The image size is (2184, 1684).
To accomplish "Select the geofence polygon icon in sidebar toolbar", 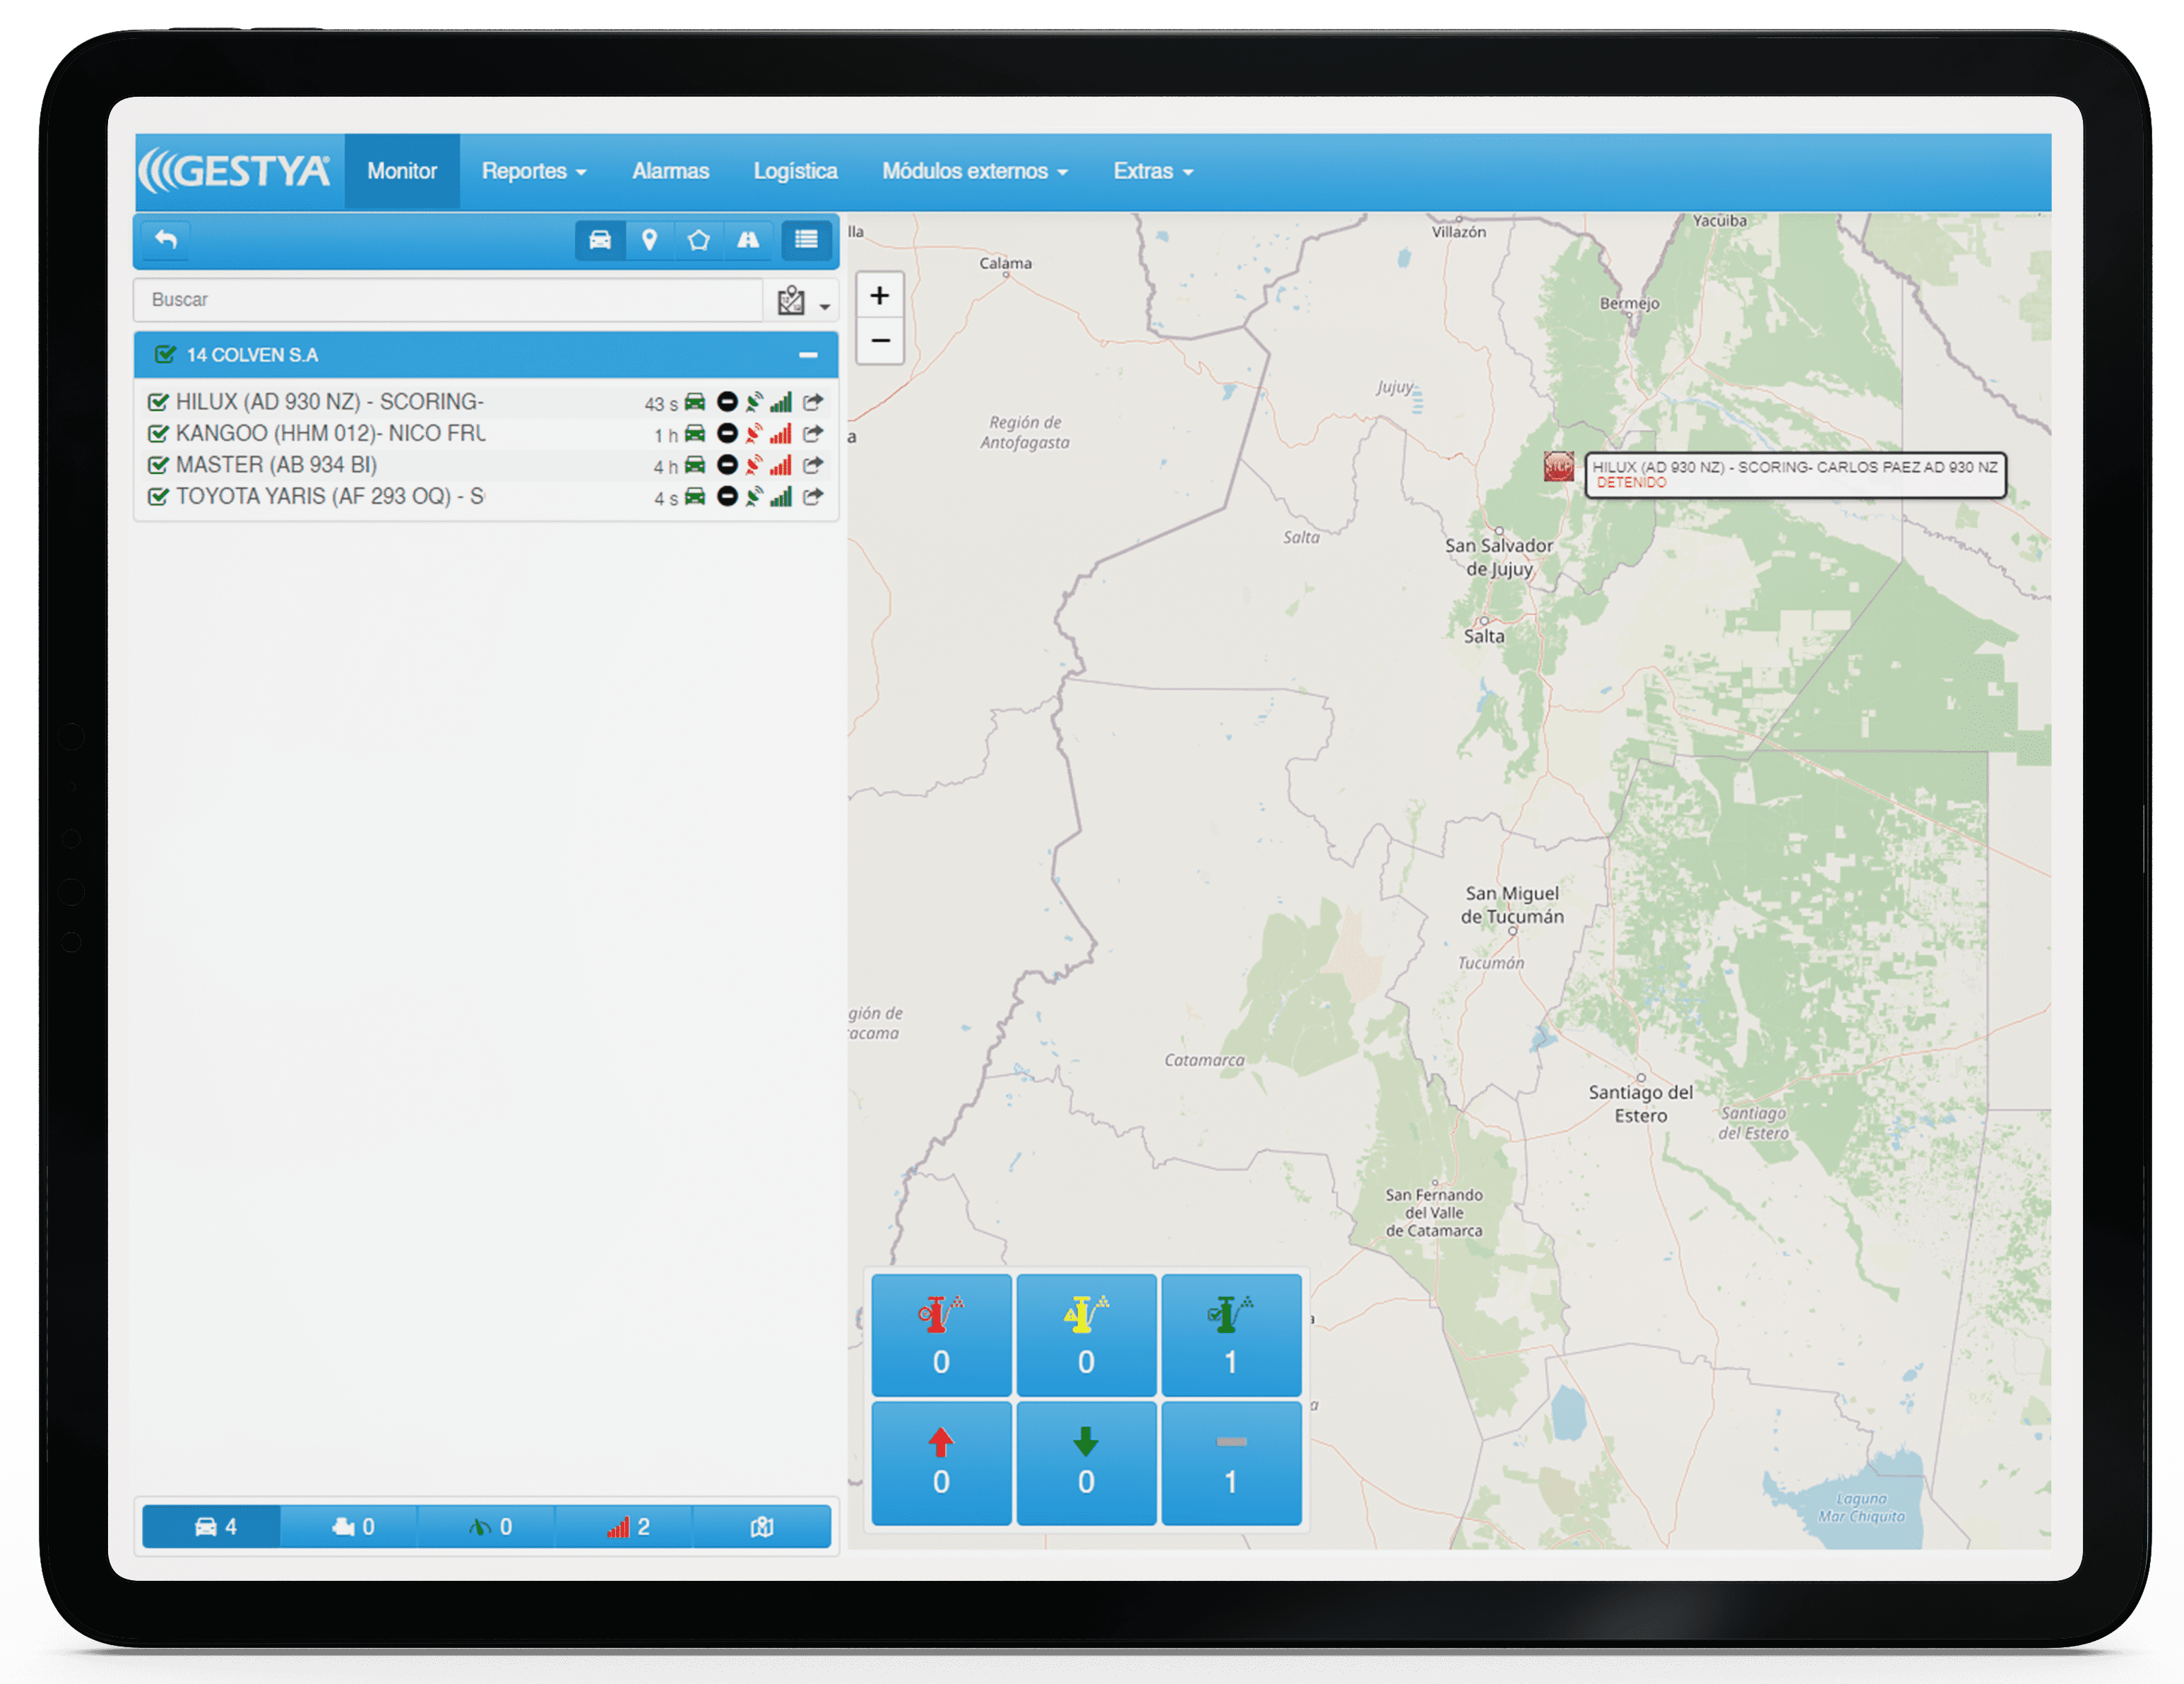I will click(x=698, y=240).
